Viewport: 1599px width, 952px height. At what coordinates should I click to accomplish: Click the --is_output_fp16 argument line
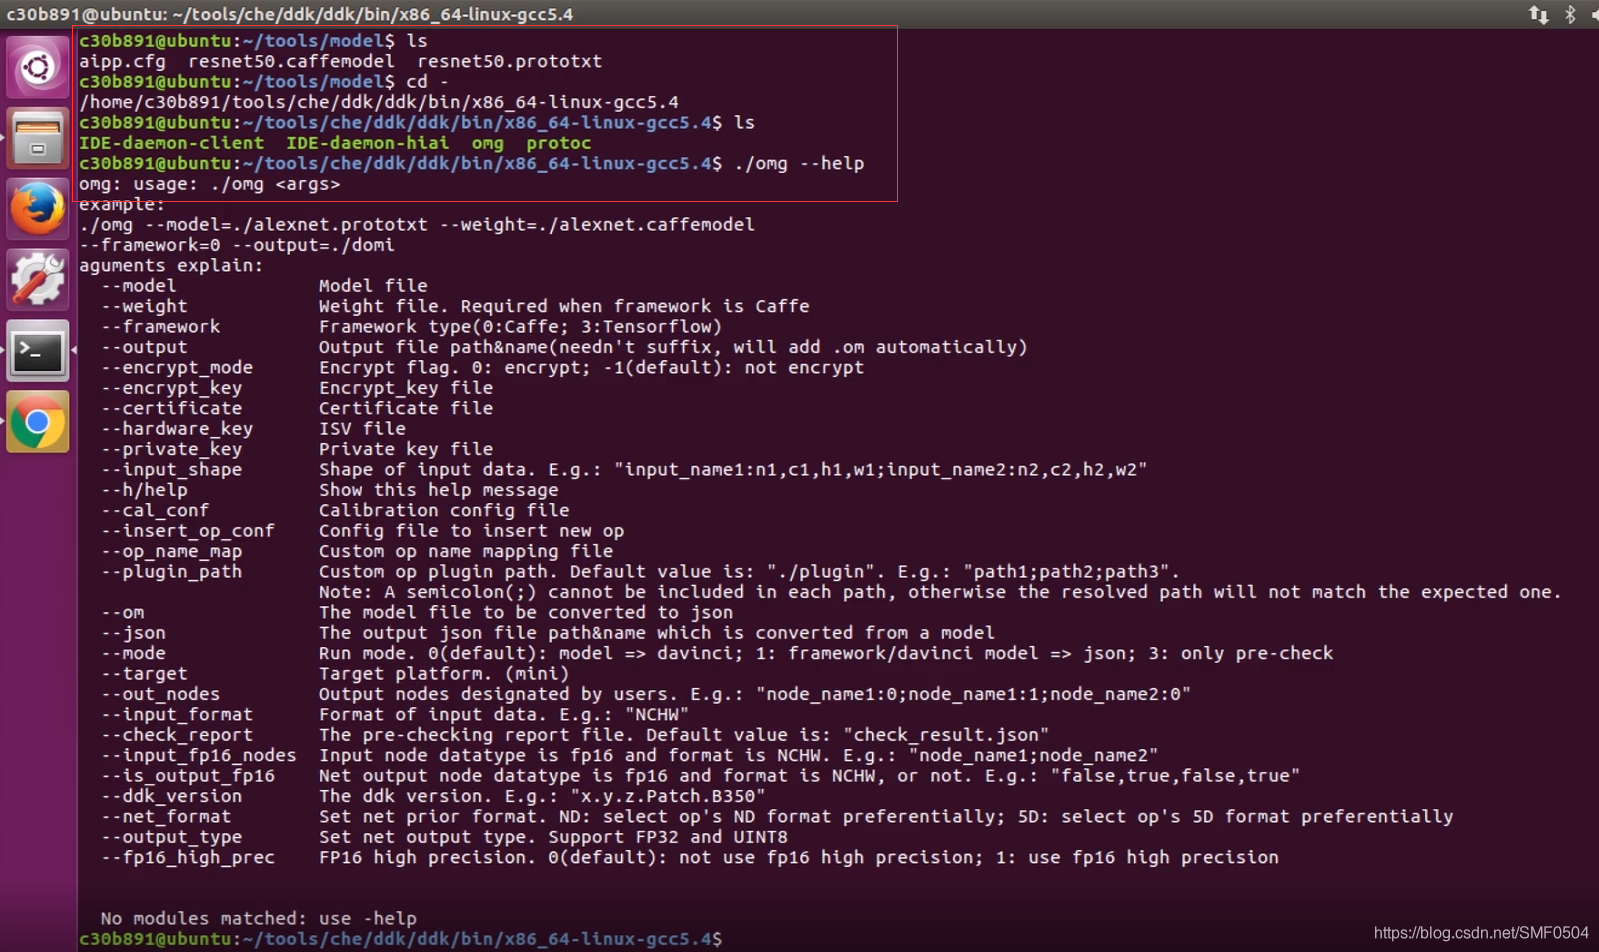(x=700, y=776)
